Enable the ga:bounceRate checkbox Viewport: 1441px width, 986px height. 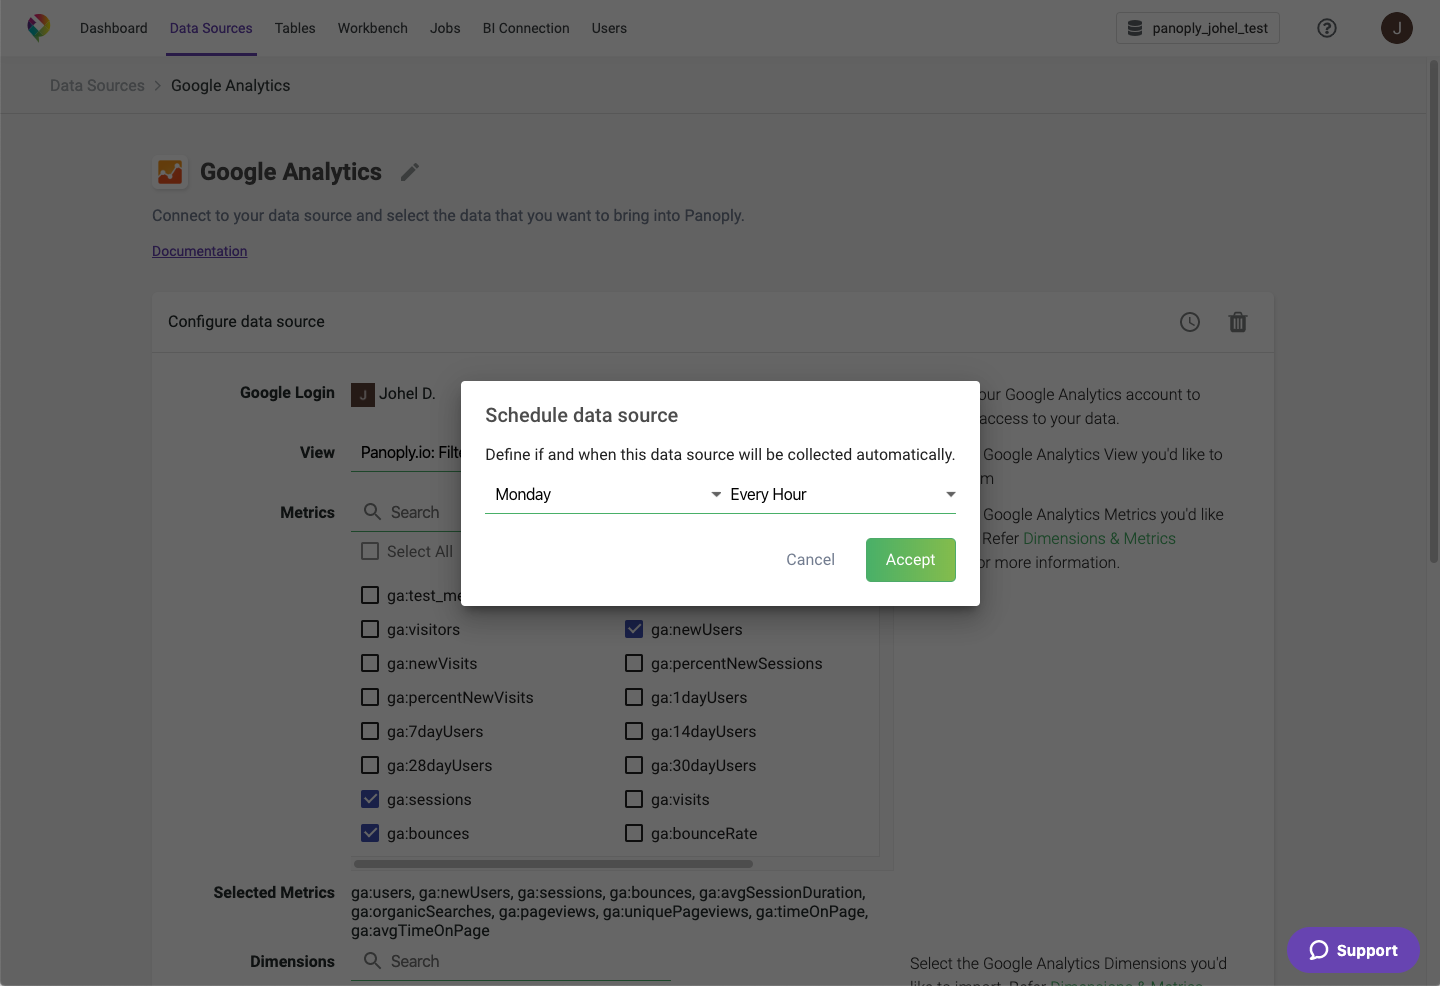tap(634, 833)
